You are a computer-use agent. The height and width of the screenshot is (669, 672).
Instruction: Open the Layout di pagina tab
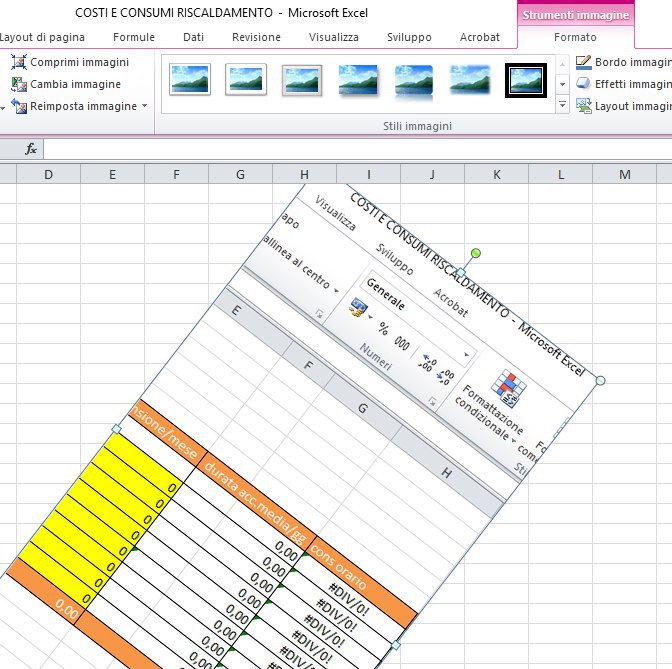click(x=42, y=37)
